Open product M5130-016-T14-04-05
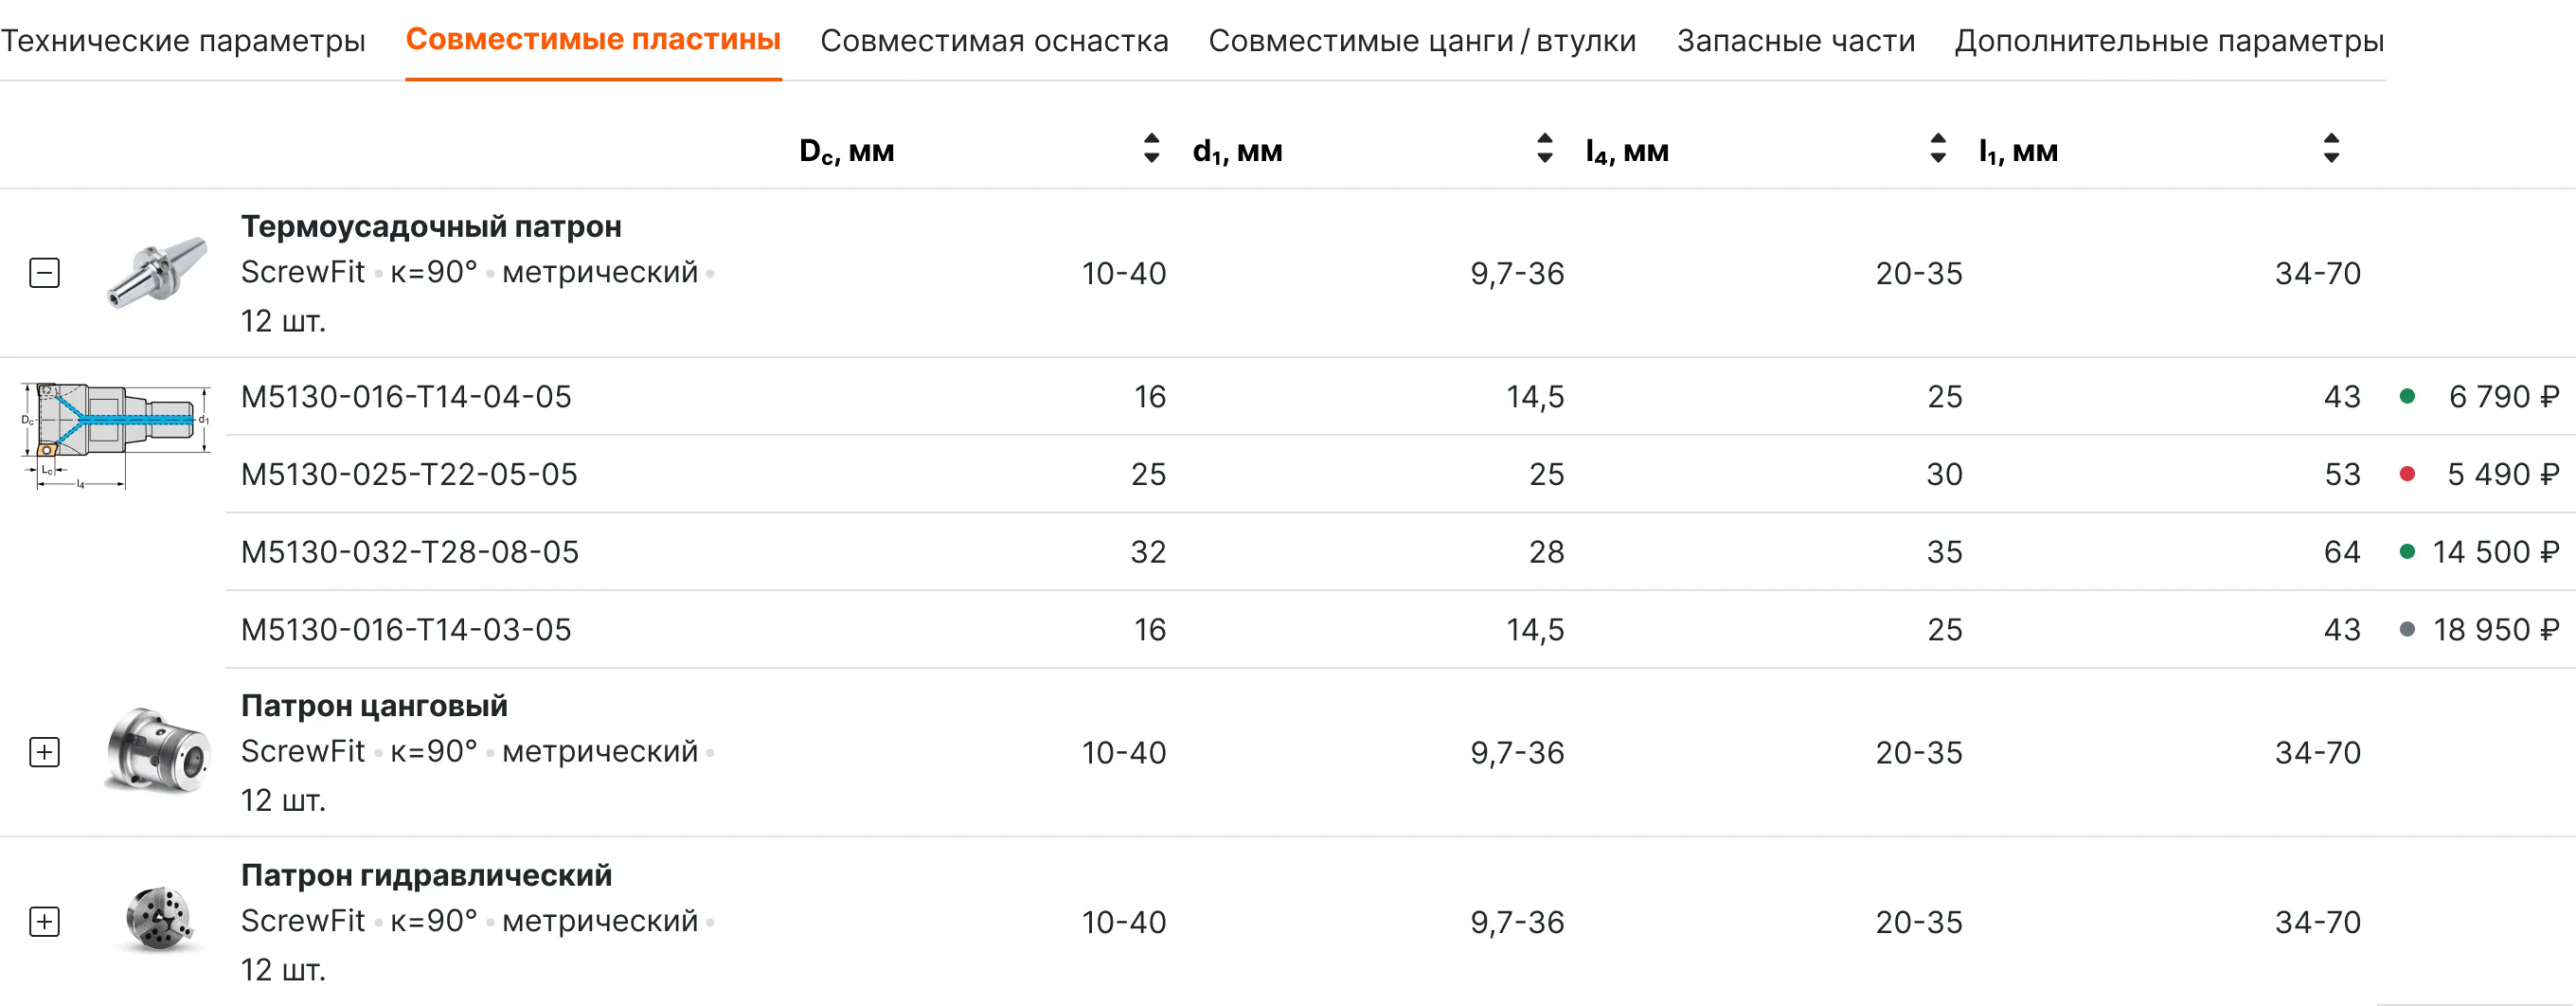 tap(406, 397)
